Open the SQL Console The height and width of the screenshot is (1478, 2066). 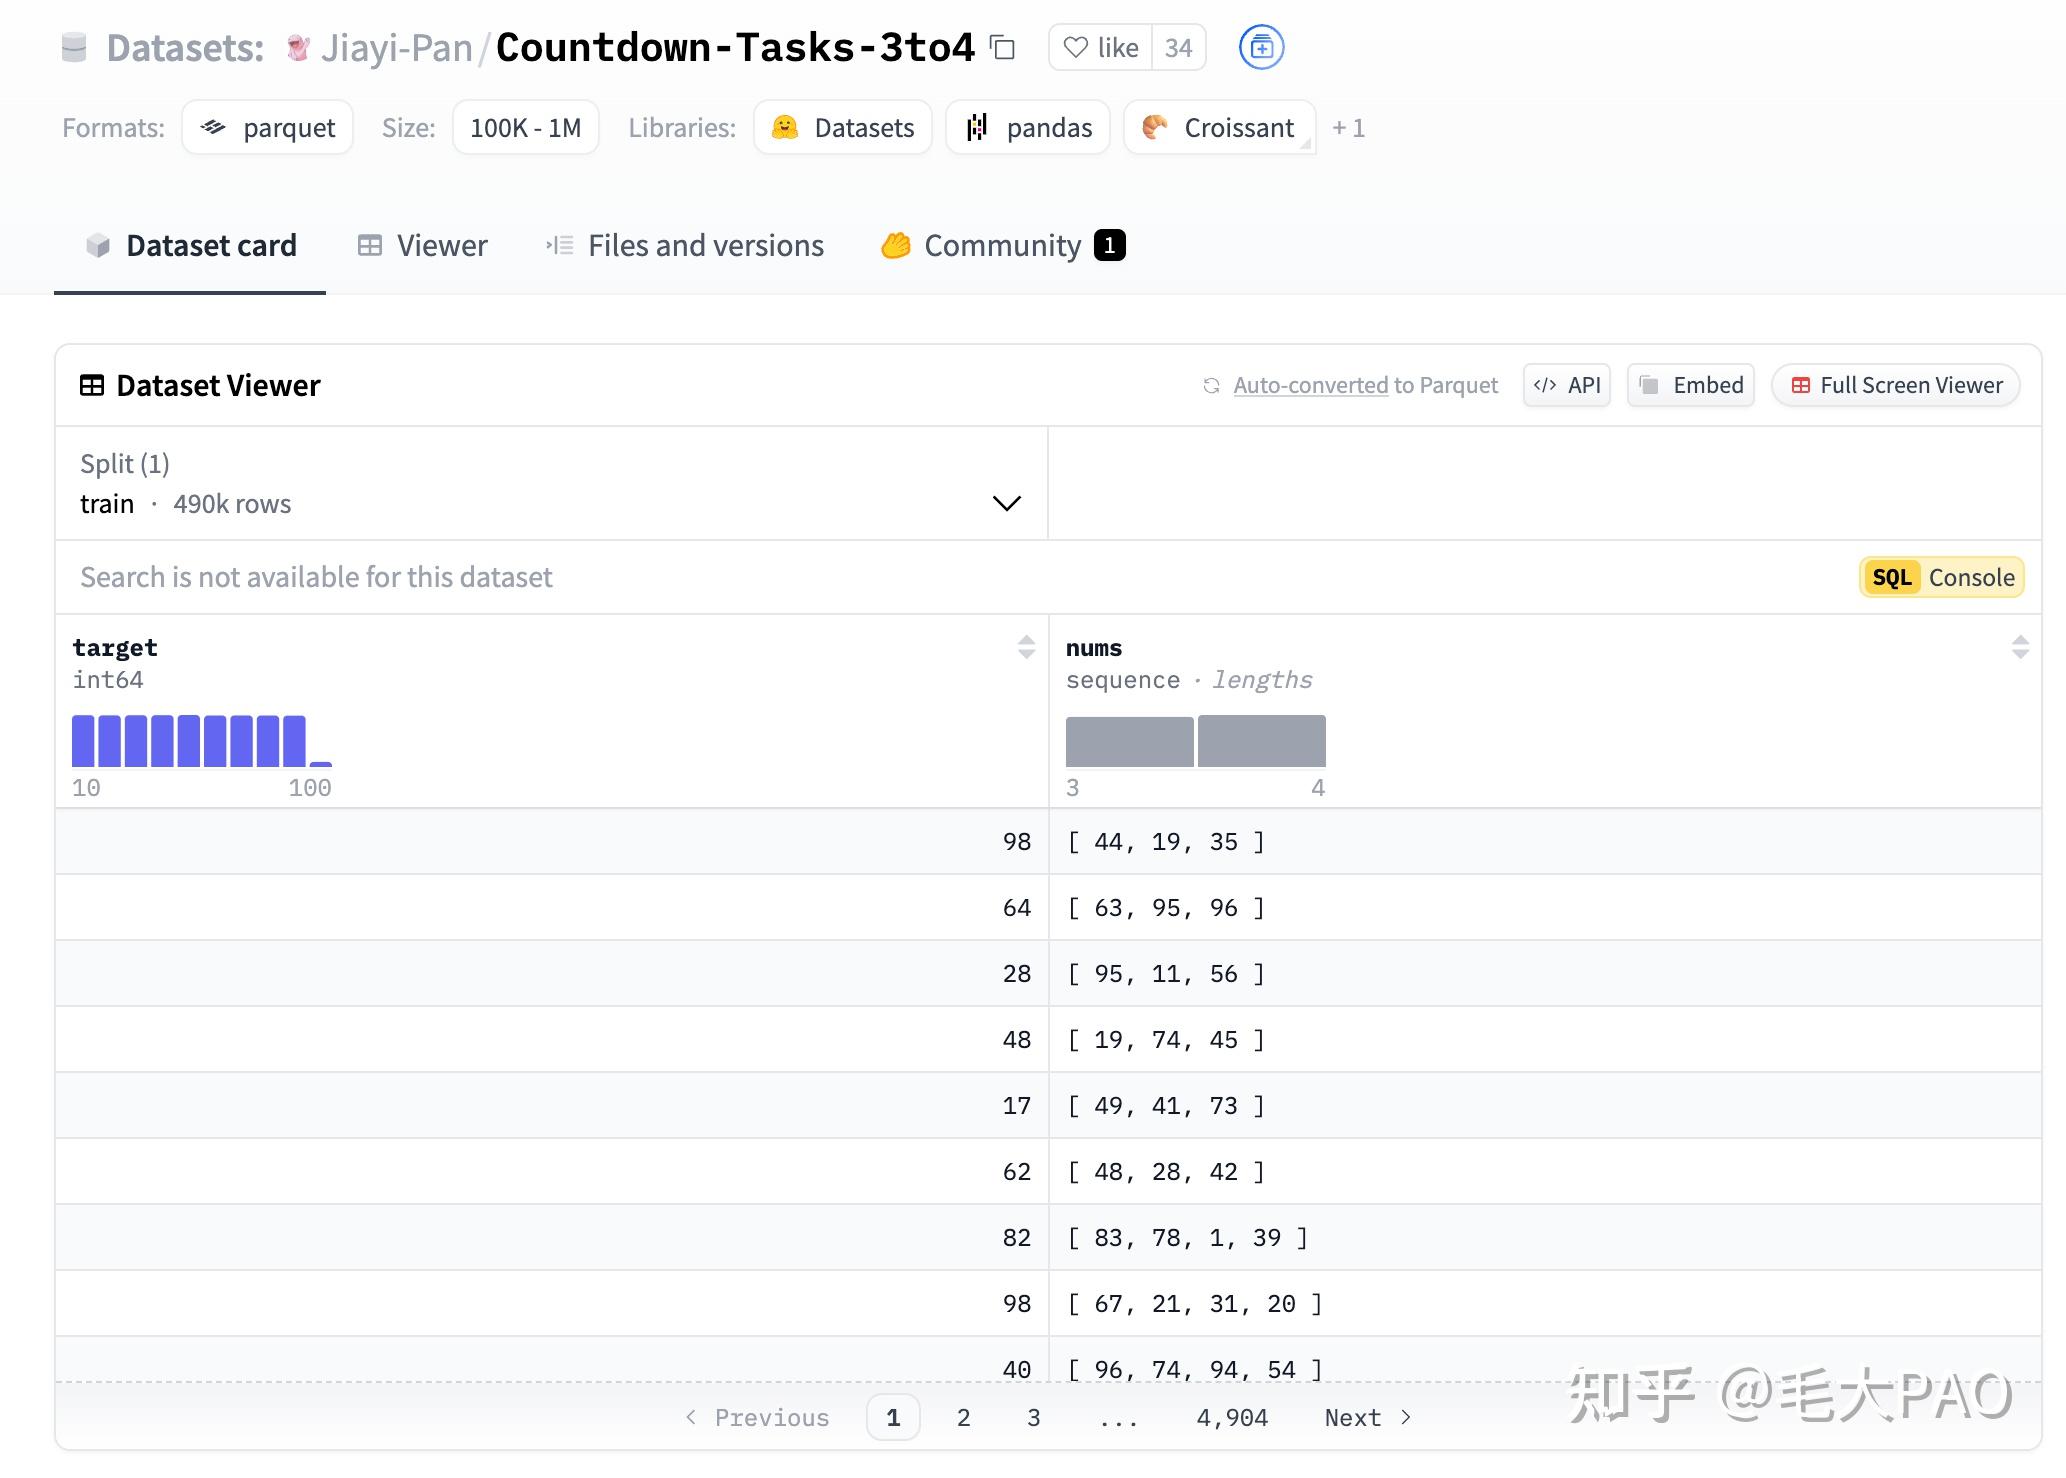click(x=1939, y=577)
